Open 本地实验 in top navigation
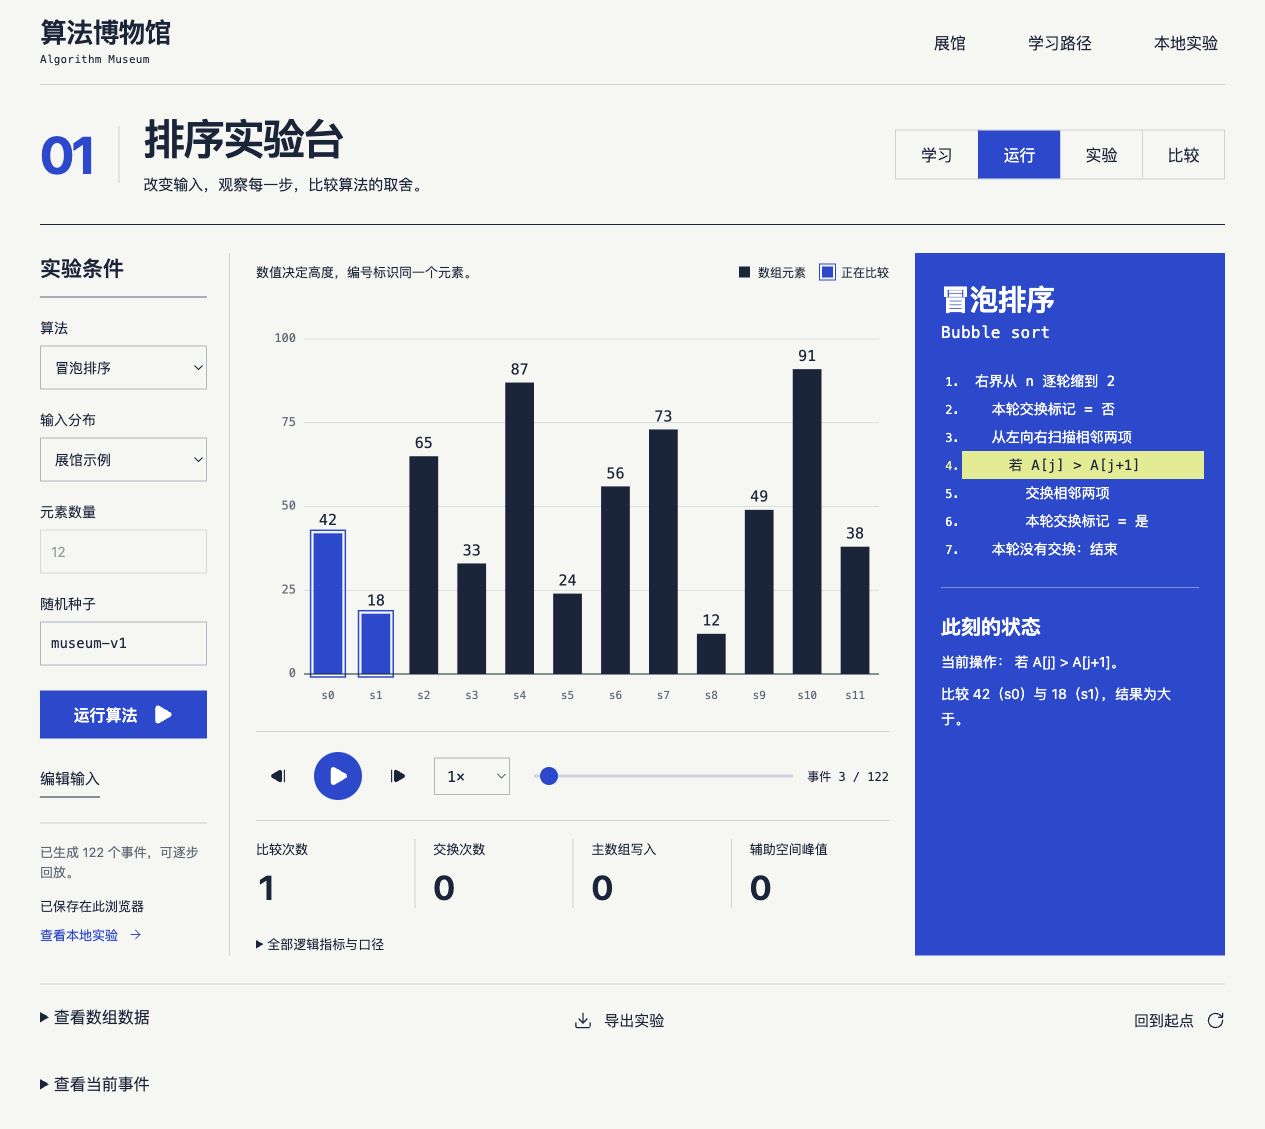 click(x=1186, y=43)
